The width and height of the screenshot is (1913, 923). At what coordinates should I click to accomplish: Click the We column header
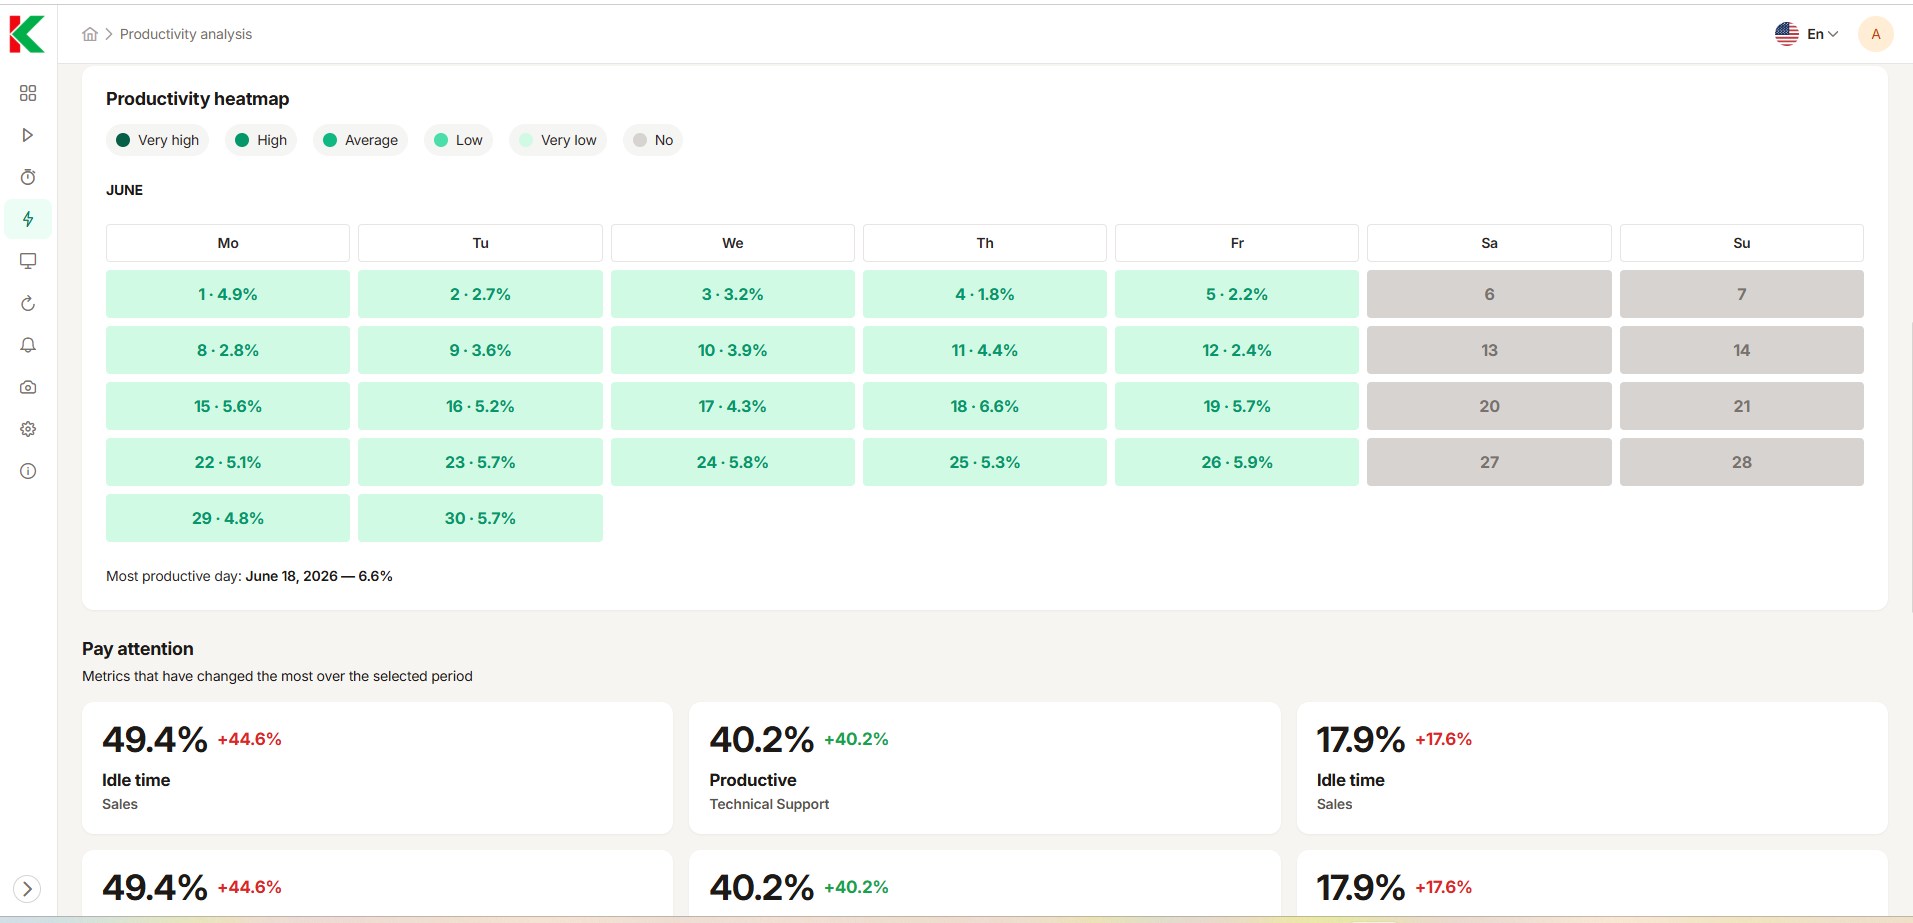733,243
